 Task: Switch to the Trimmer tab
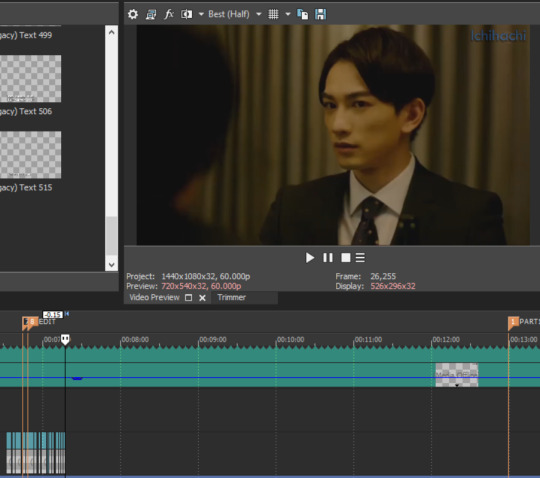coord(231,298)
